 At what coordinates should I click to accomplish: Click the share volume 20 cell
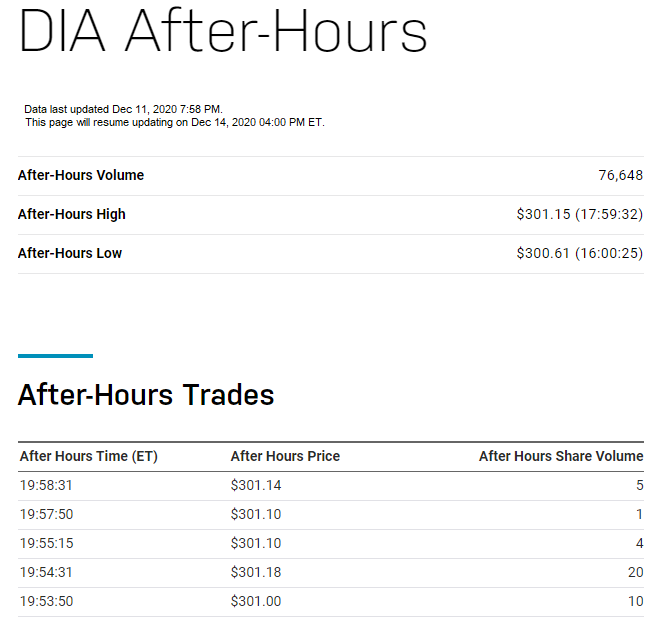coord(636,572)
